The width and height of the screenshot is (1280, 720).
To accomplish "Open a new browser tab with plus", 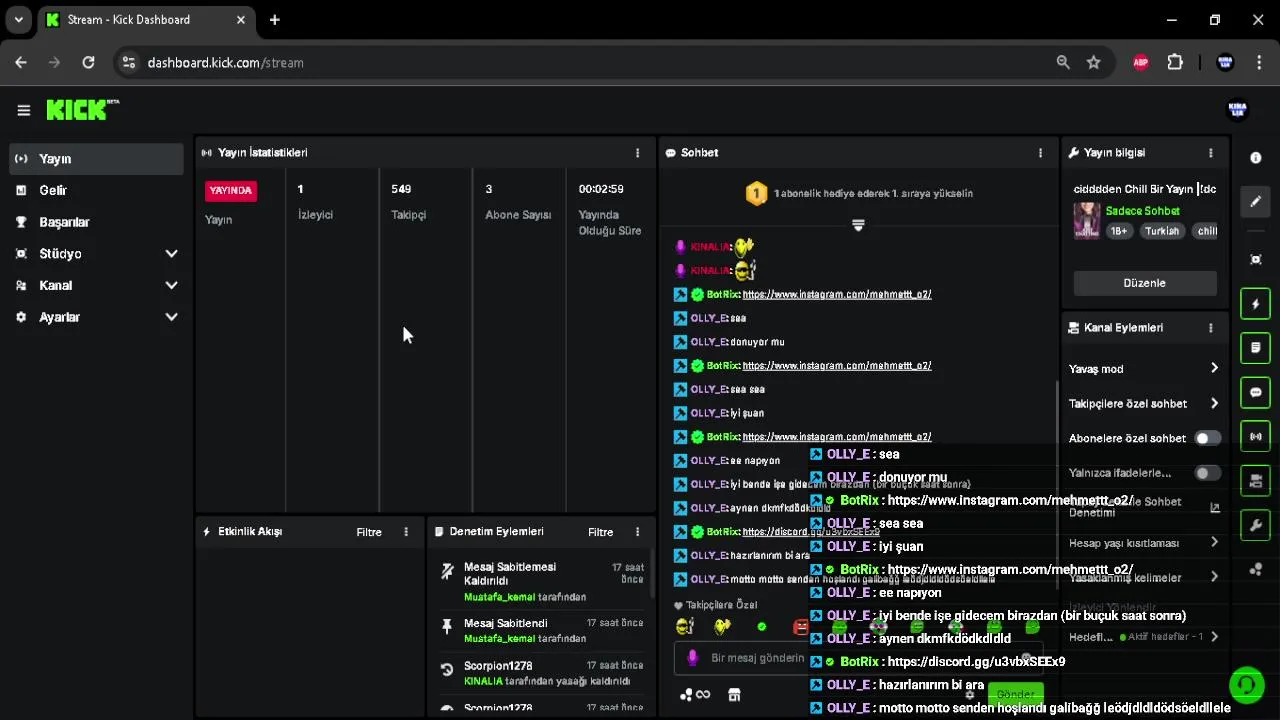I will tap(274, 19).
